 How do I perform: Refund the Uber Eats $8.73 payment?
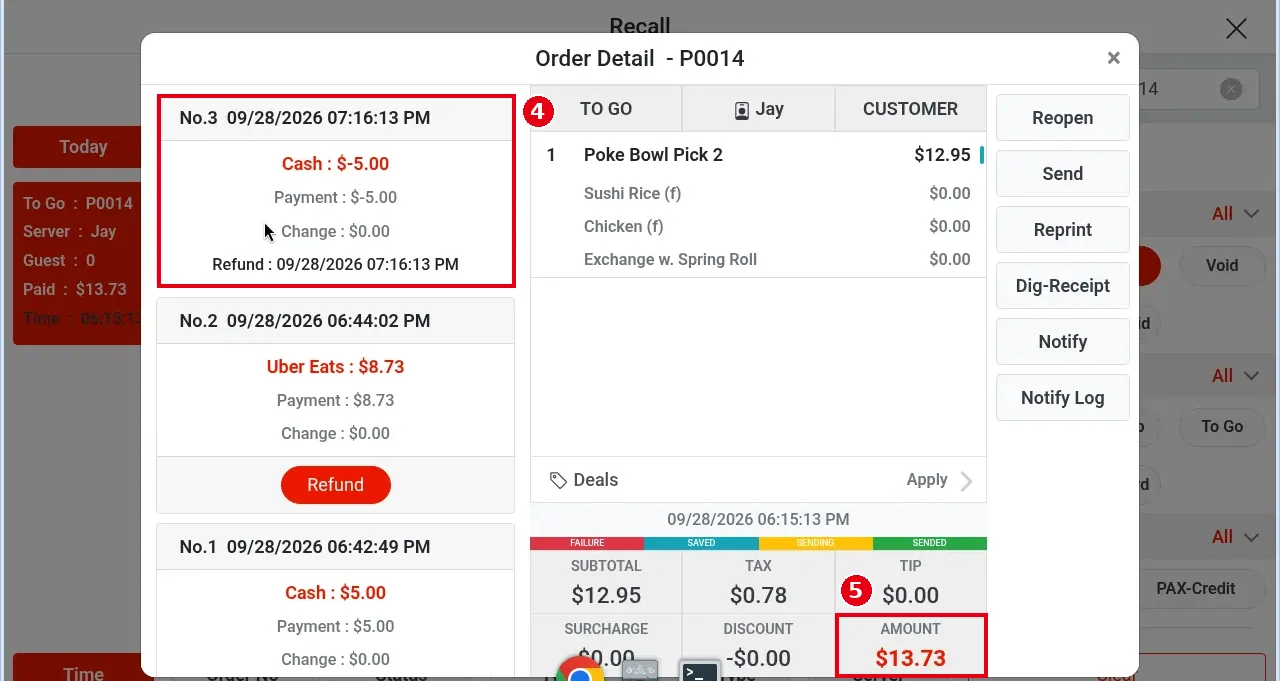pos(335,485)
